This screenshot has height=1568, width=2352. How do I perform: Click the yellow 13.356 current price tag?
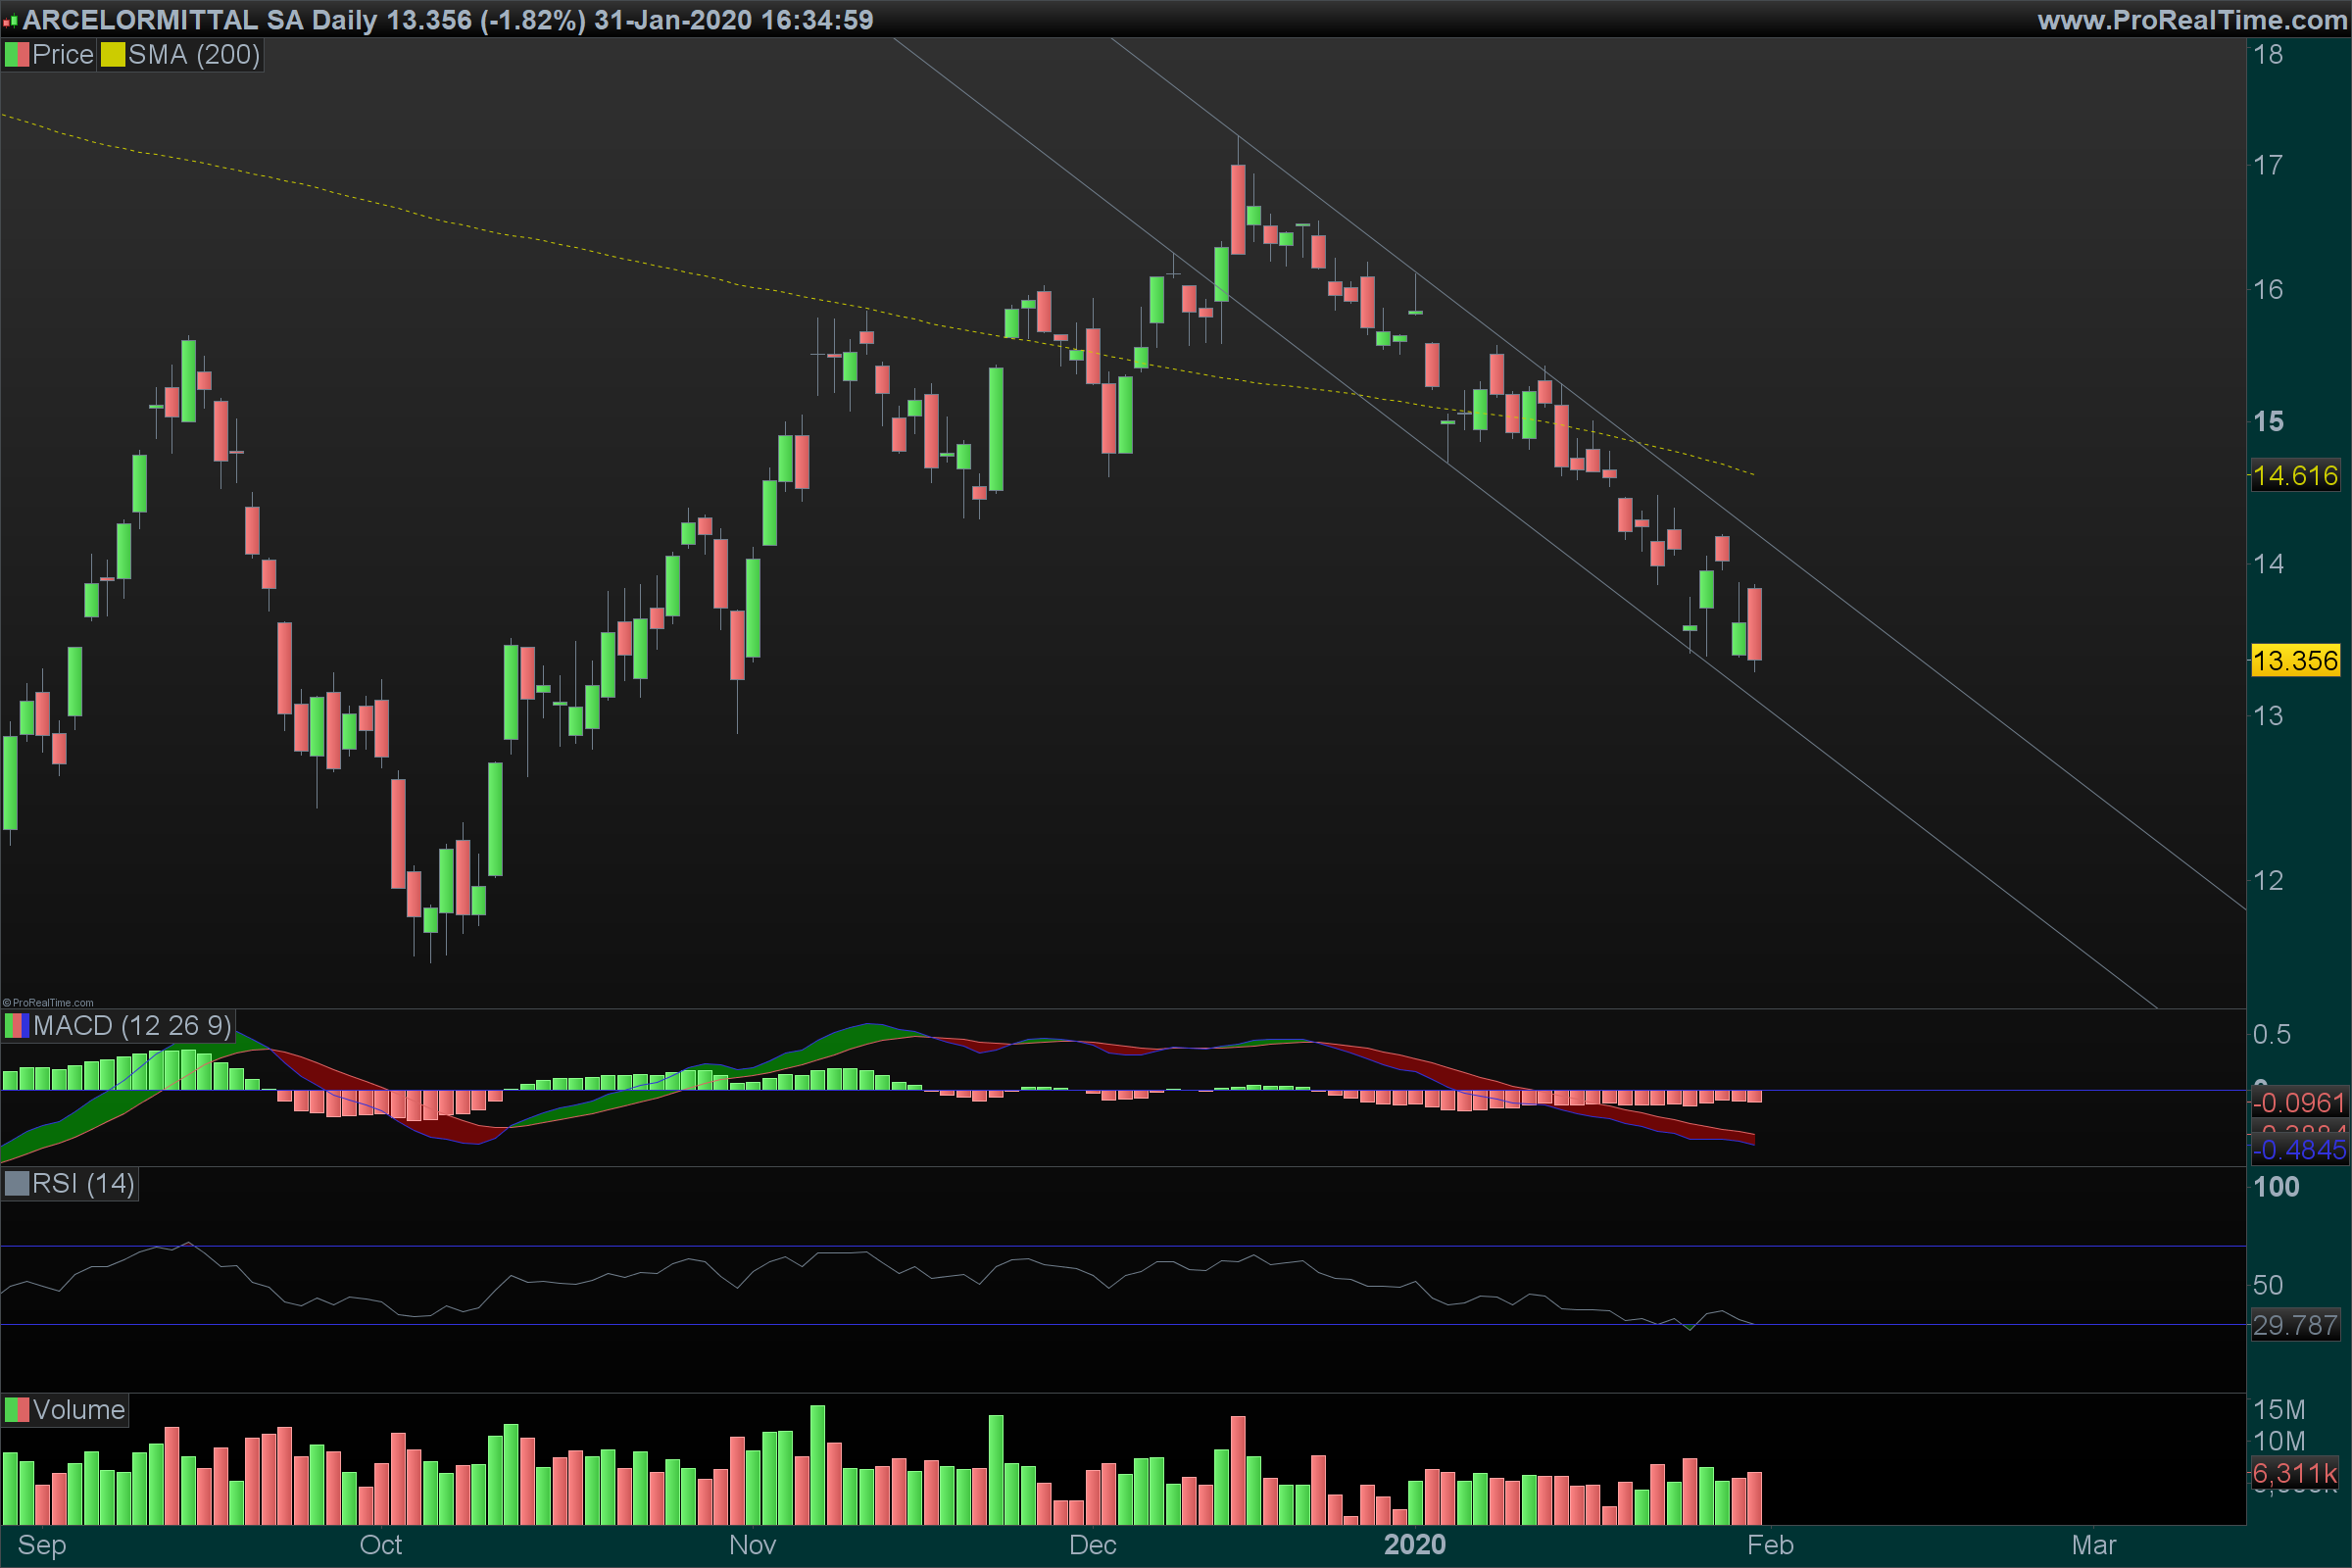tap(2295, 661)
